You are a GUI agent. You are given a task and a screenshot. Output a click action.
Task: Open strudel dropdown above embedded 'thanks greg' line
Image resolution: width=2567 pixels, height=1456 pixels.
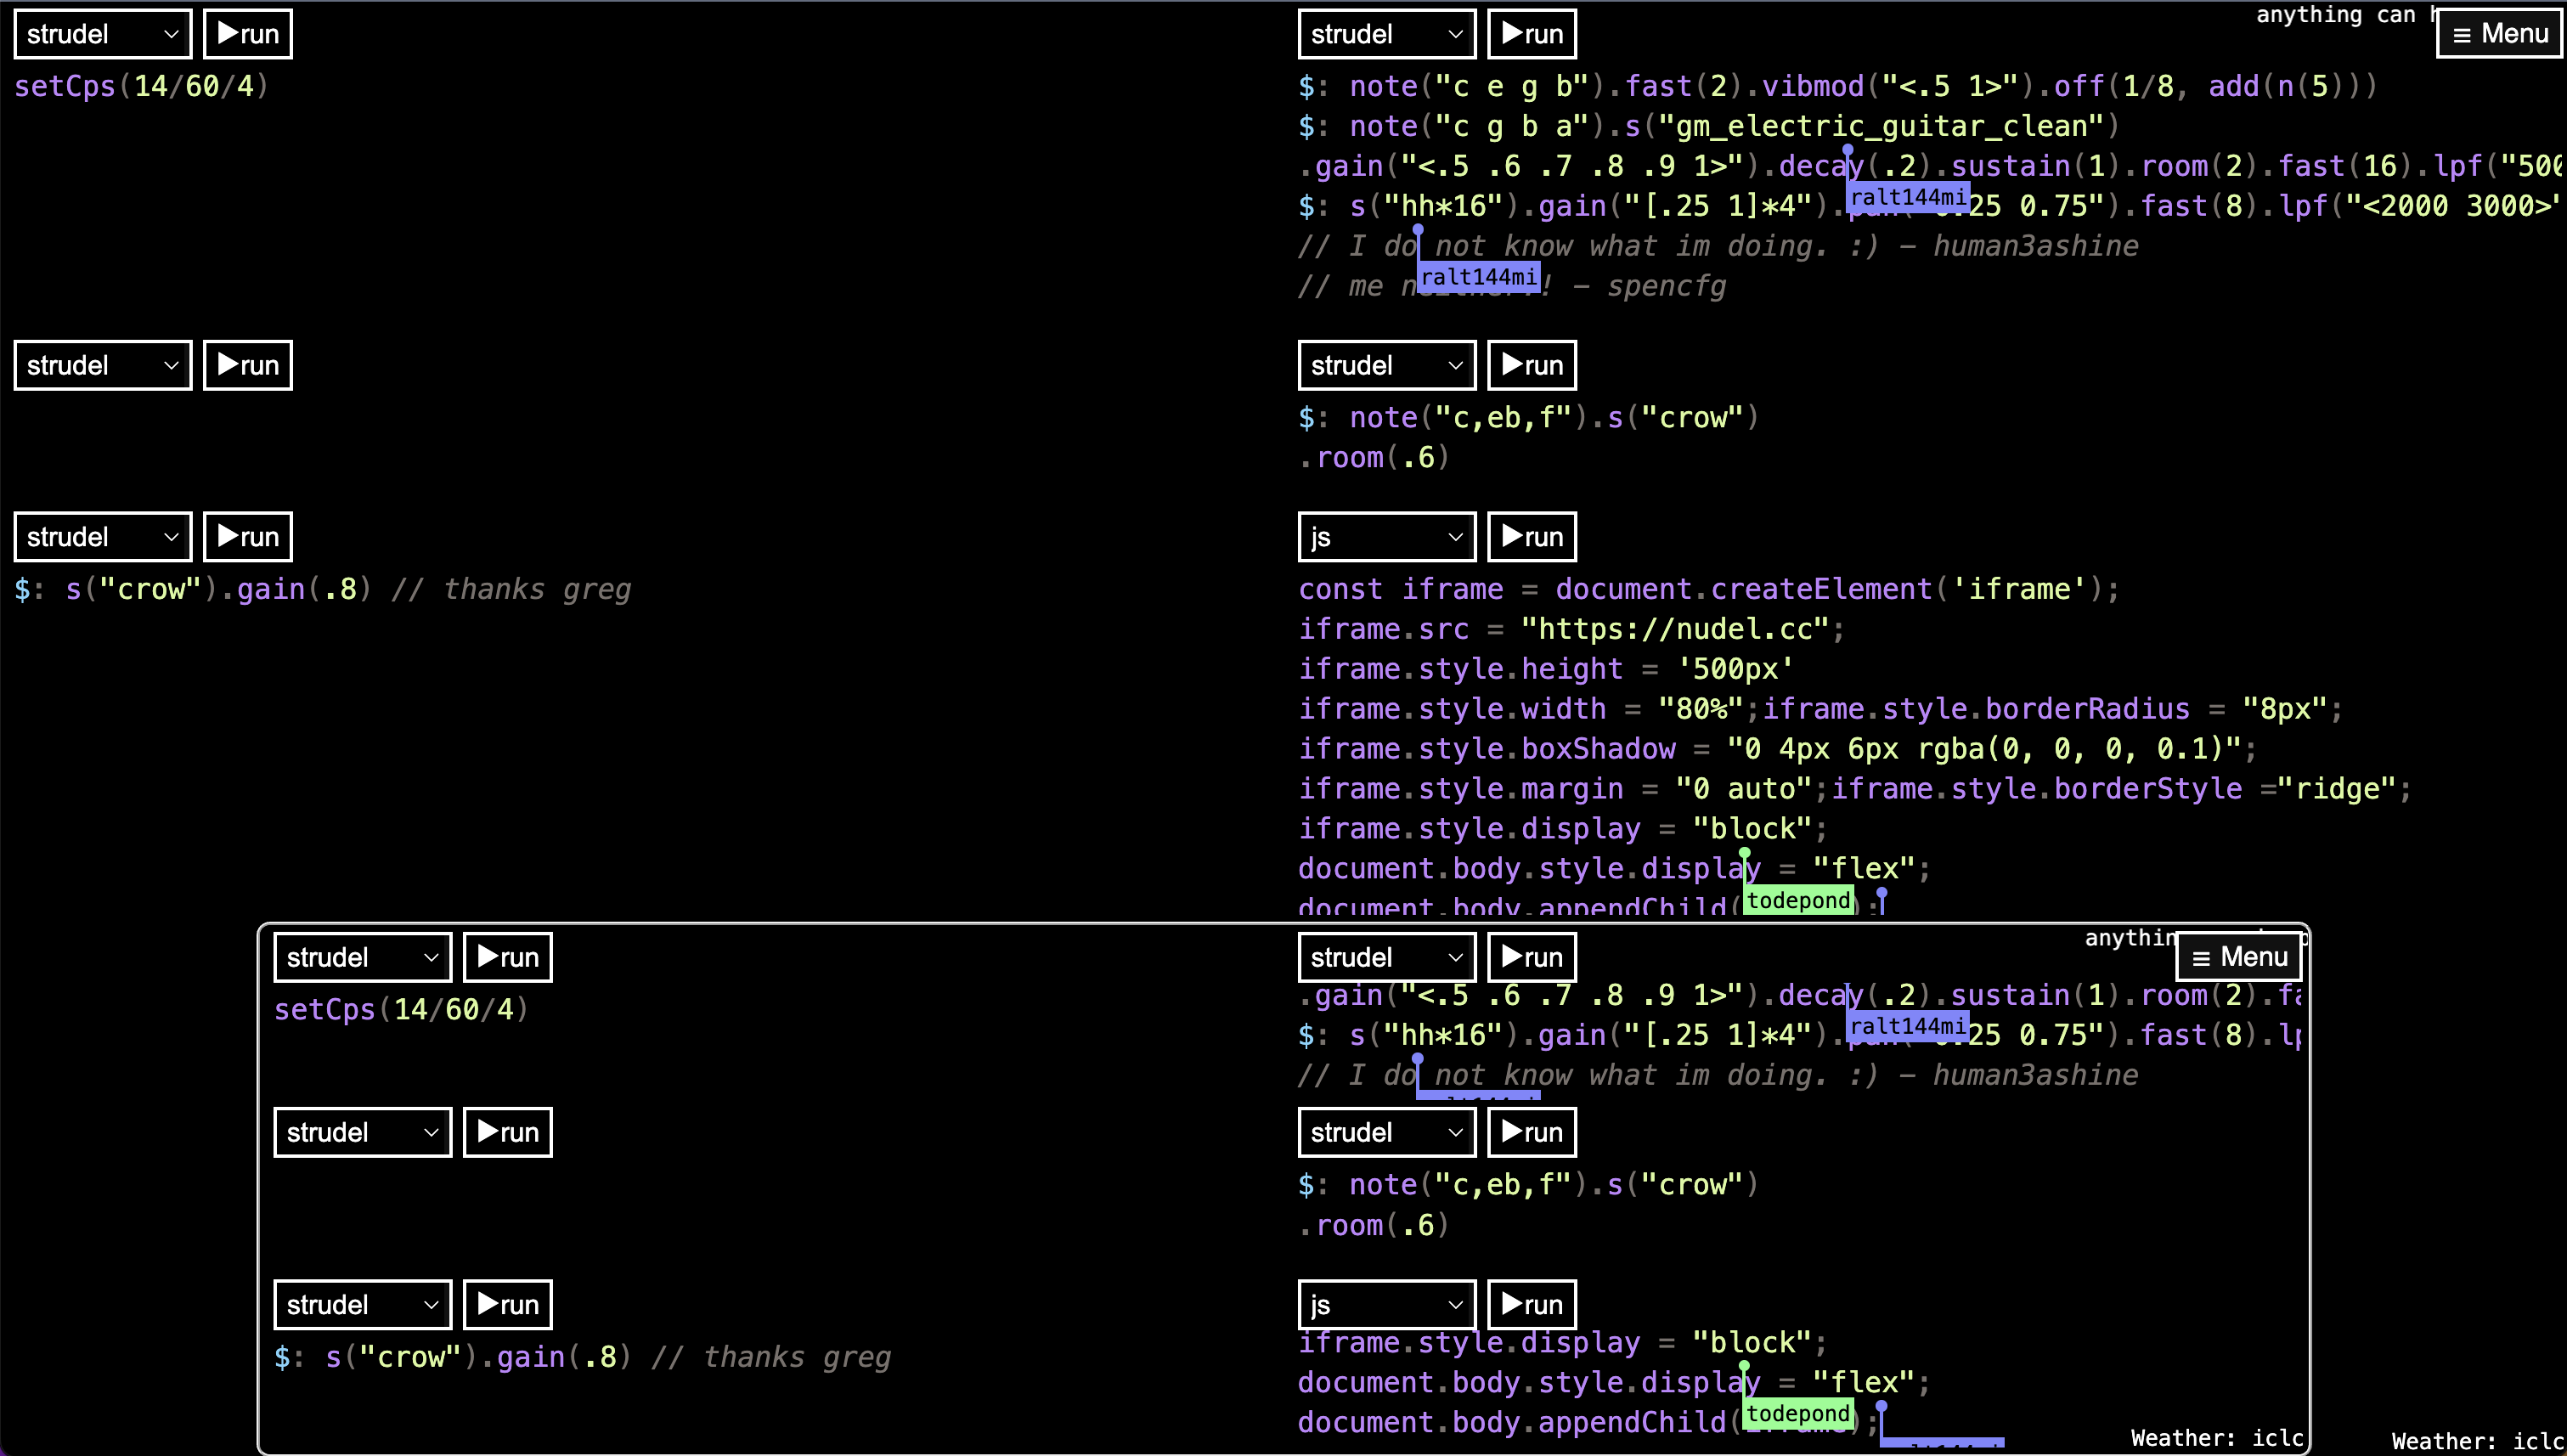(363, 1304)
